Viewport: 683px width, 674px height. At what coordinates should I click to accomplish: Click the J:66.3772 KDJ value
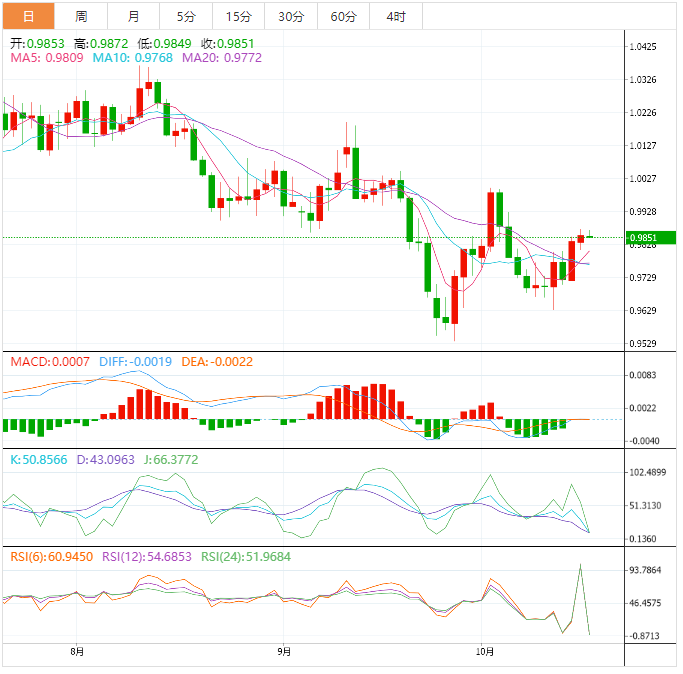point(171,460)
